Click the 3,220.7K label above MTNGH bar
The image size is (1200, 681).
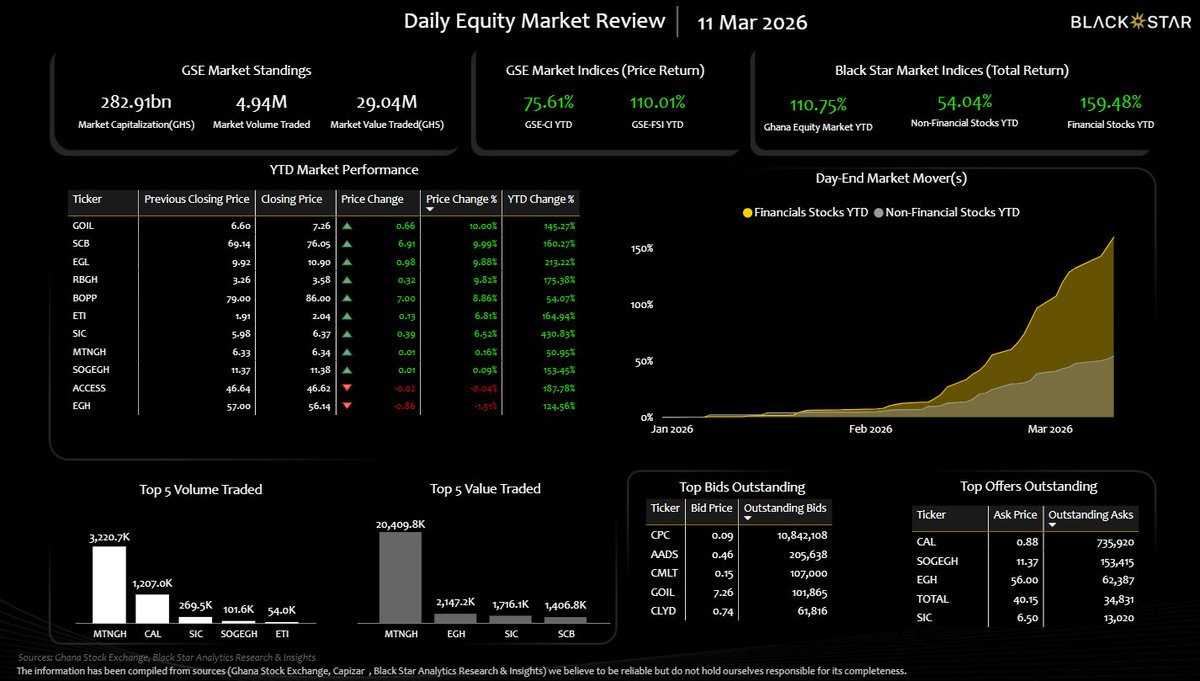point(109,537)
